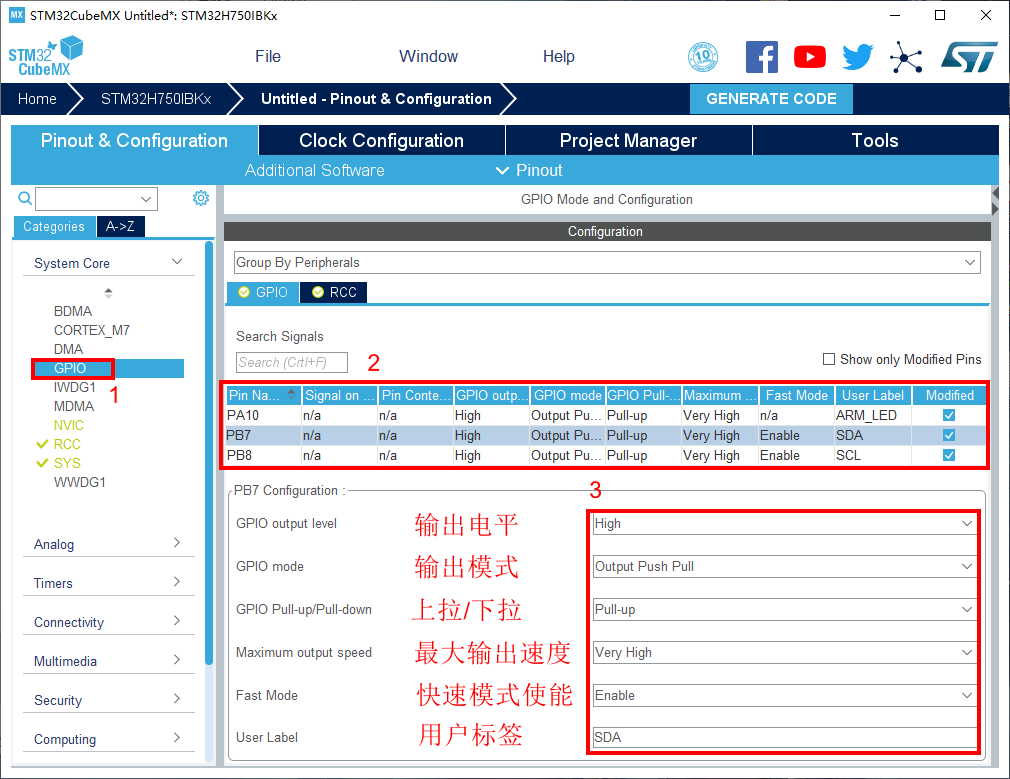The width and height of the screenshot is (1010, 779).
Task: Toggle Modified checkbox for PB8 row
Action: (x=949, y=455)
